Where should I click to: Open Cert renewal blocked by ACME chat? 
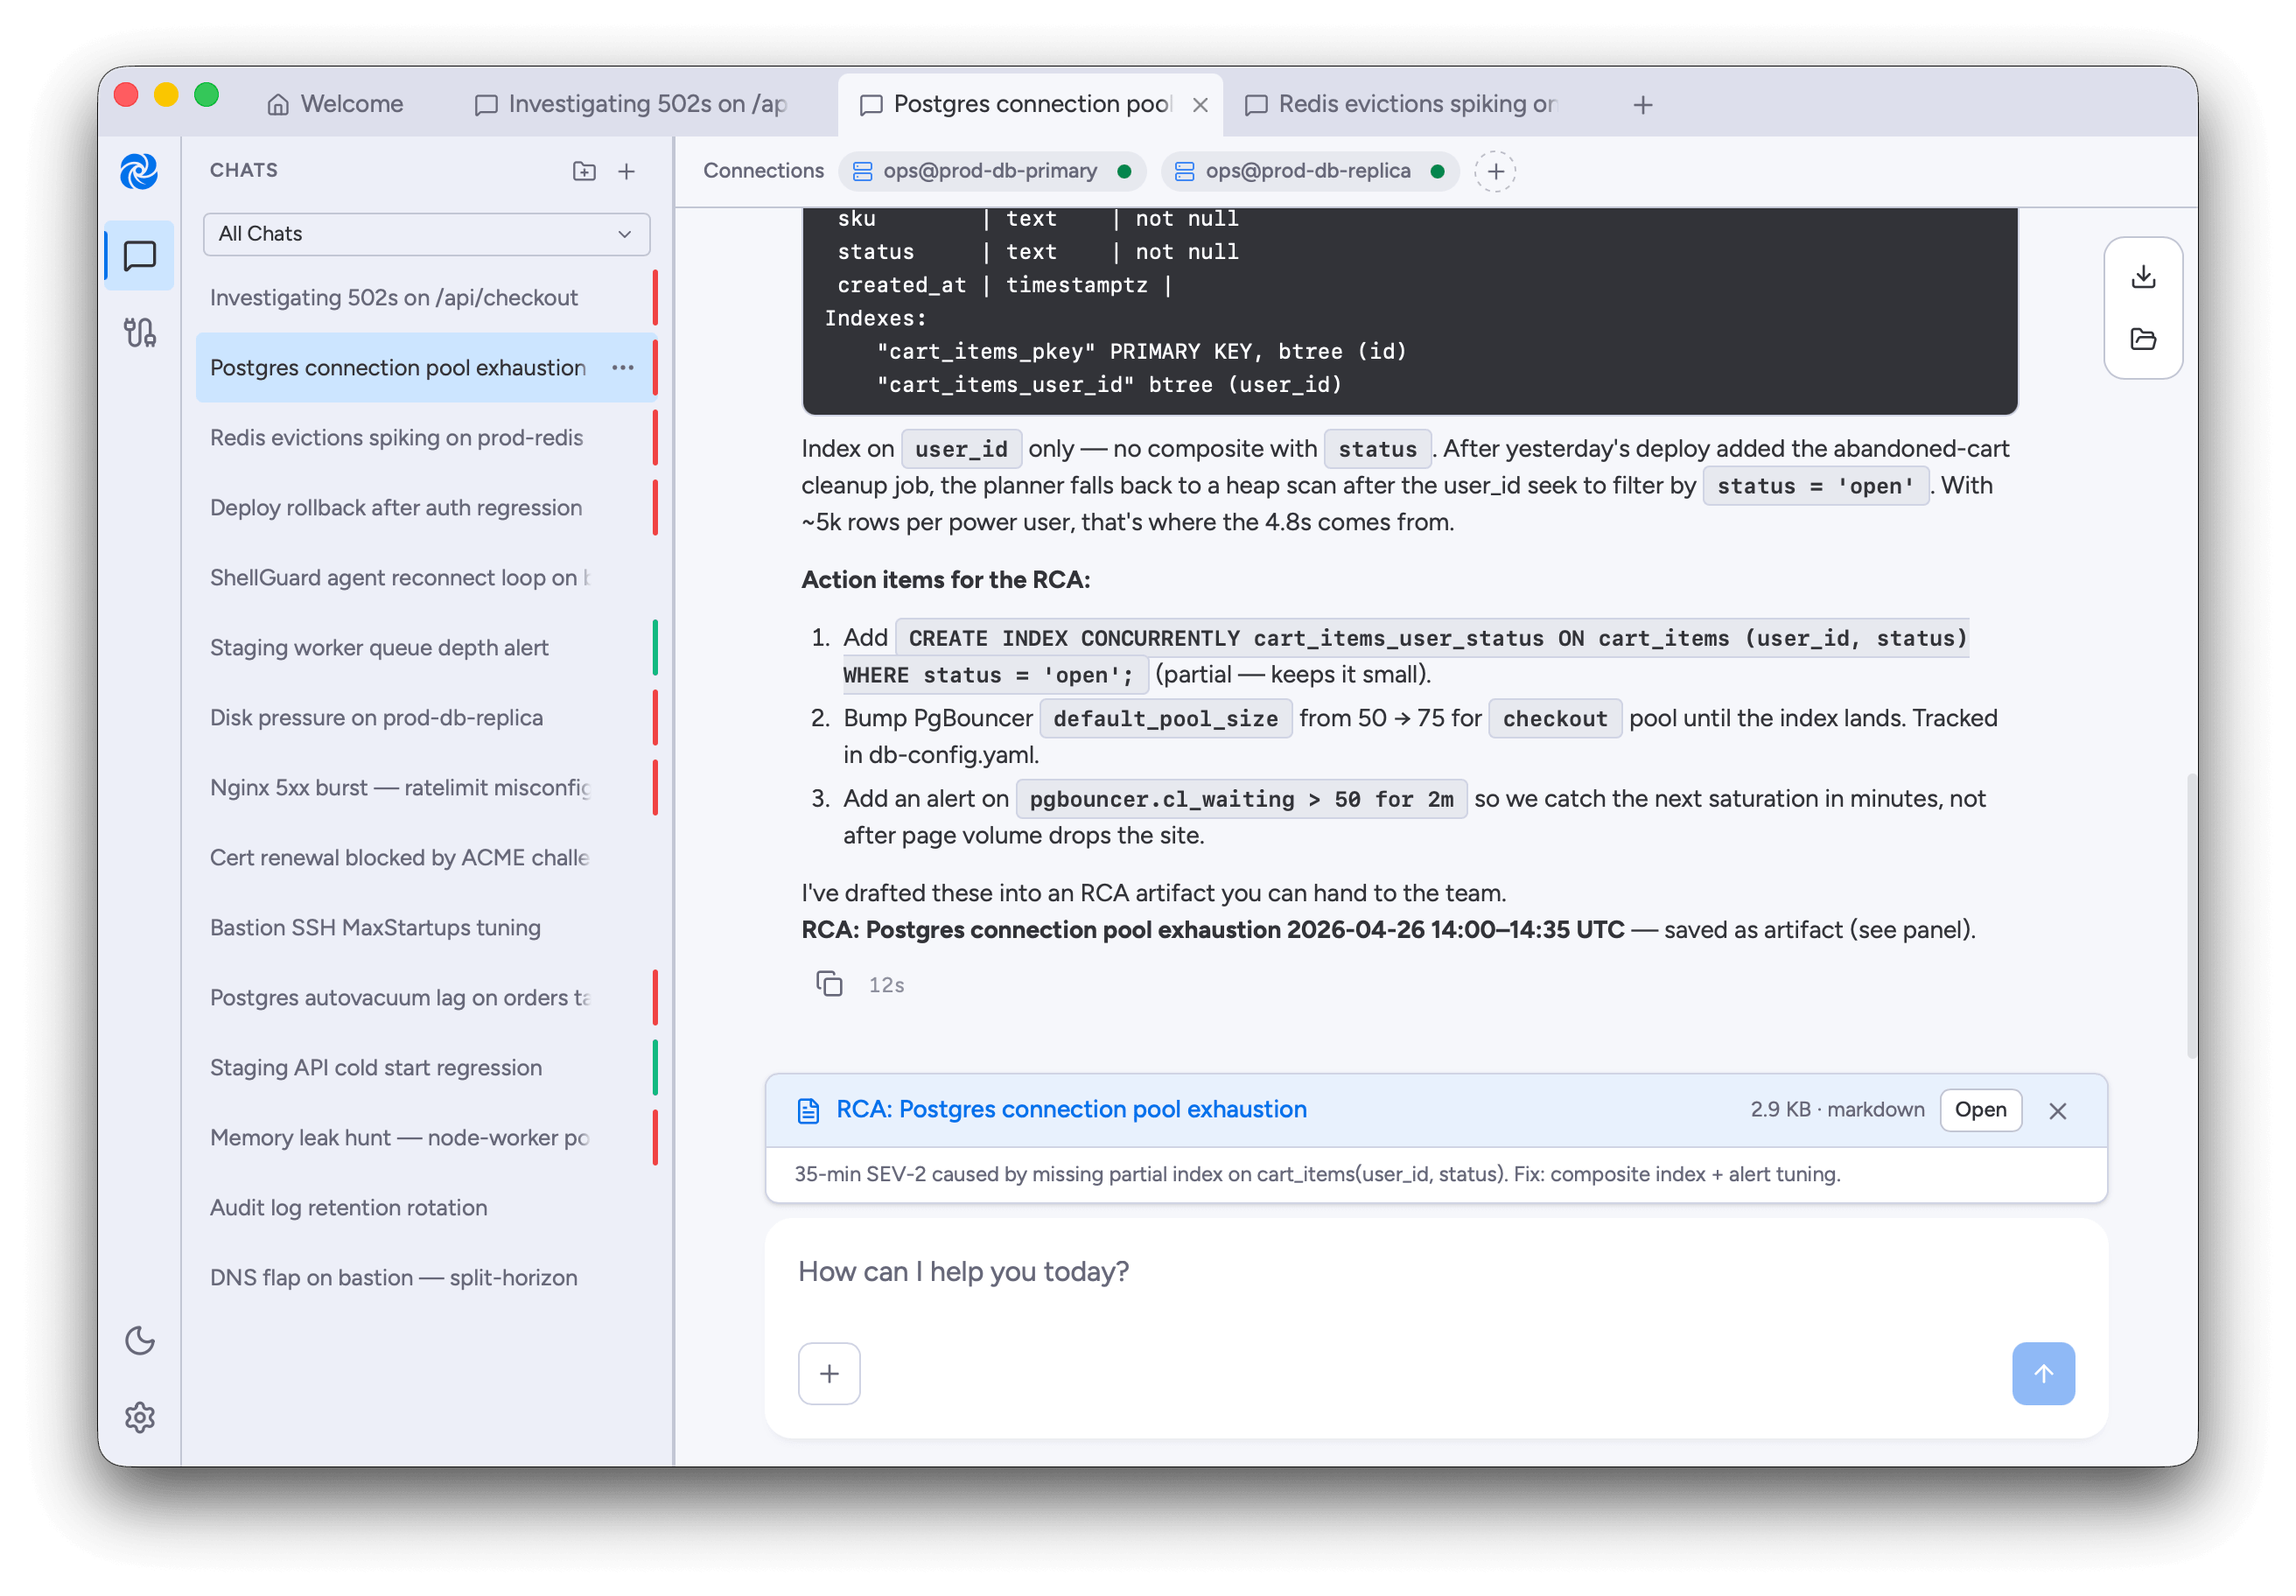pyautogui.click(x=425, y=857)
